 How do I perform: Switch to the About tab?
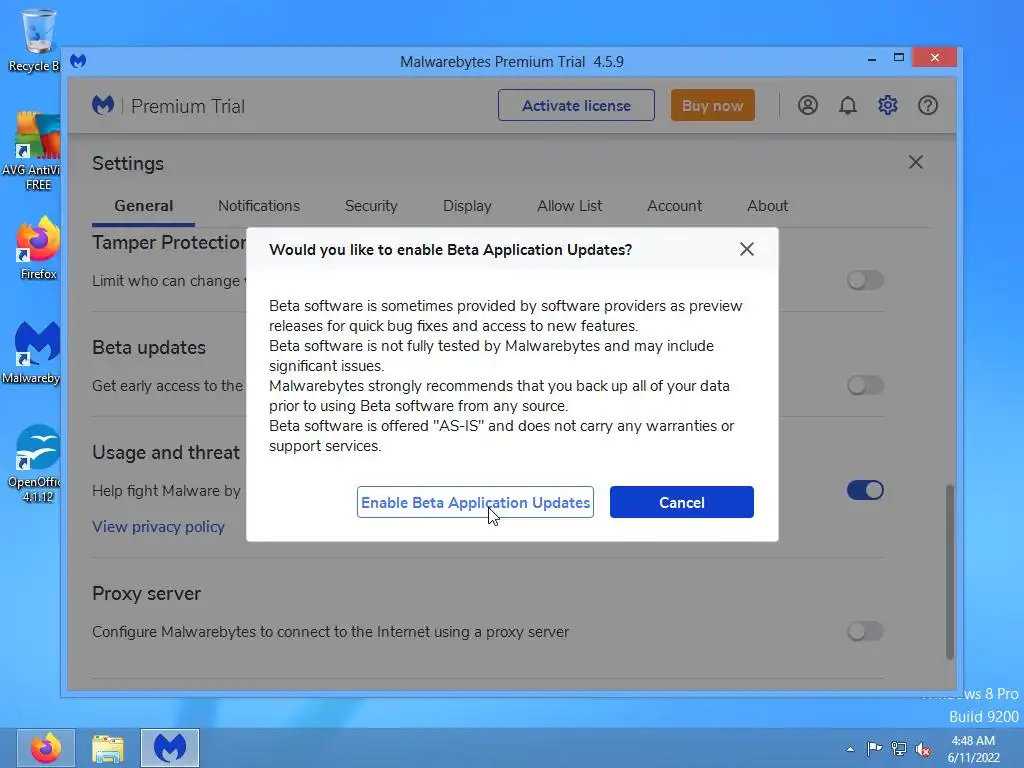click(767, 206)
